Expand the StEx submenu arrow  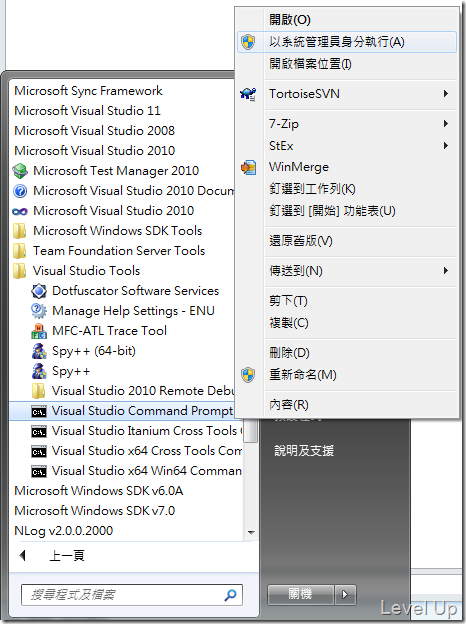(446, 146)
